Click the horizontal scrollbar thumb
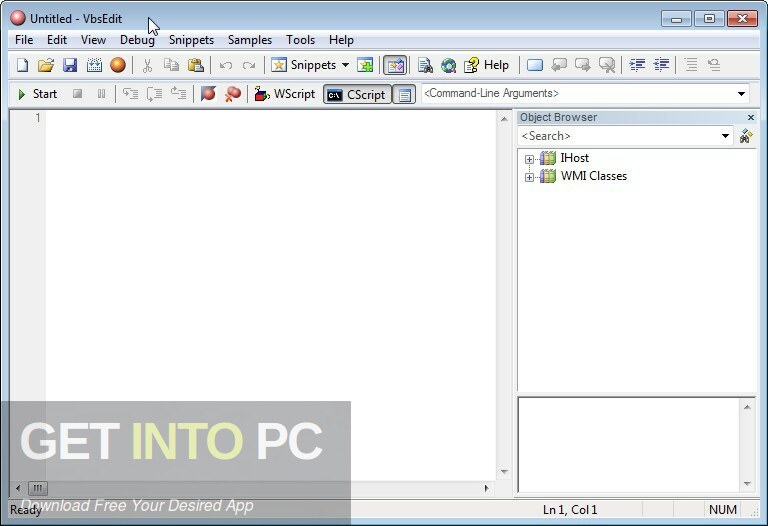Viewport: 768px width, 526px height. (38, 488)
